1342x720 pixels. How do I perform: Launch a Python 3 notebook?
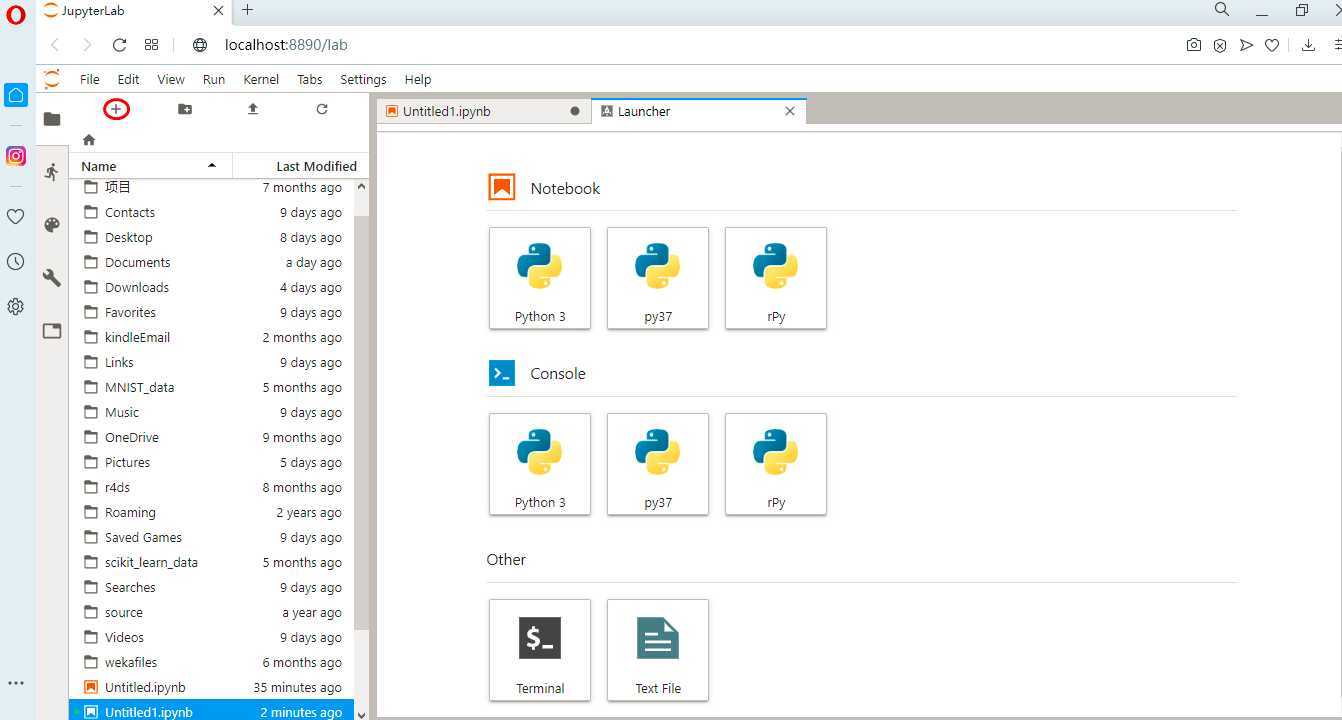click(x=540, y=278)
